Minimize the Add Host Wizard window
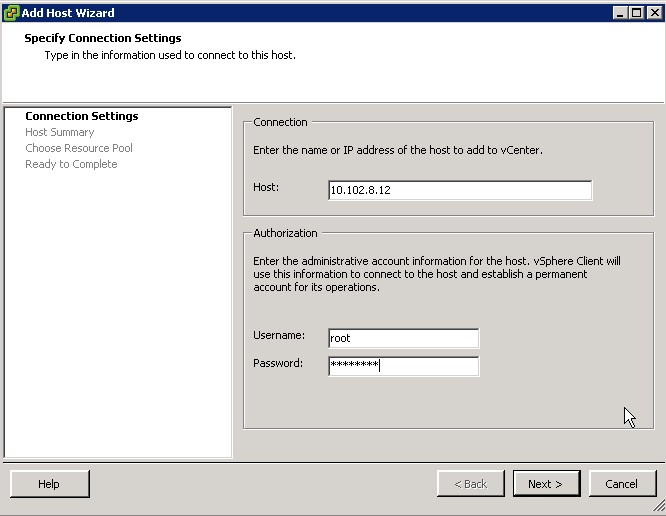 pos(621,12)
